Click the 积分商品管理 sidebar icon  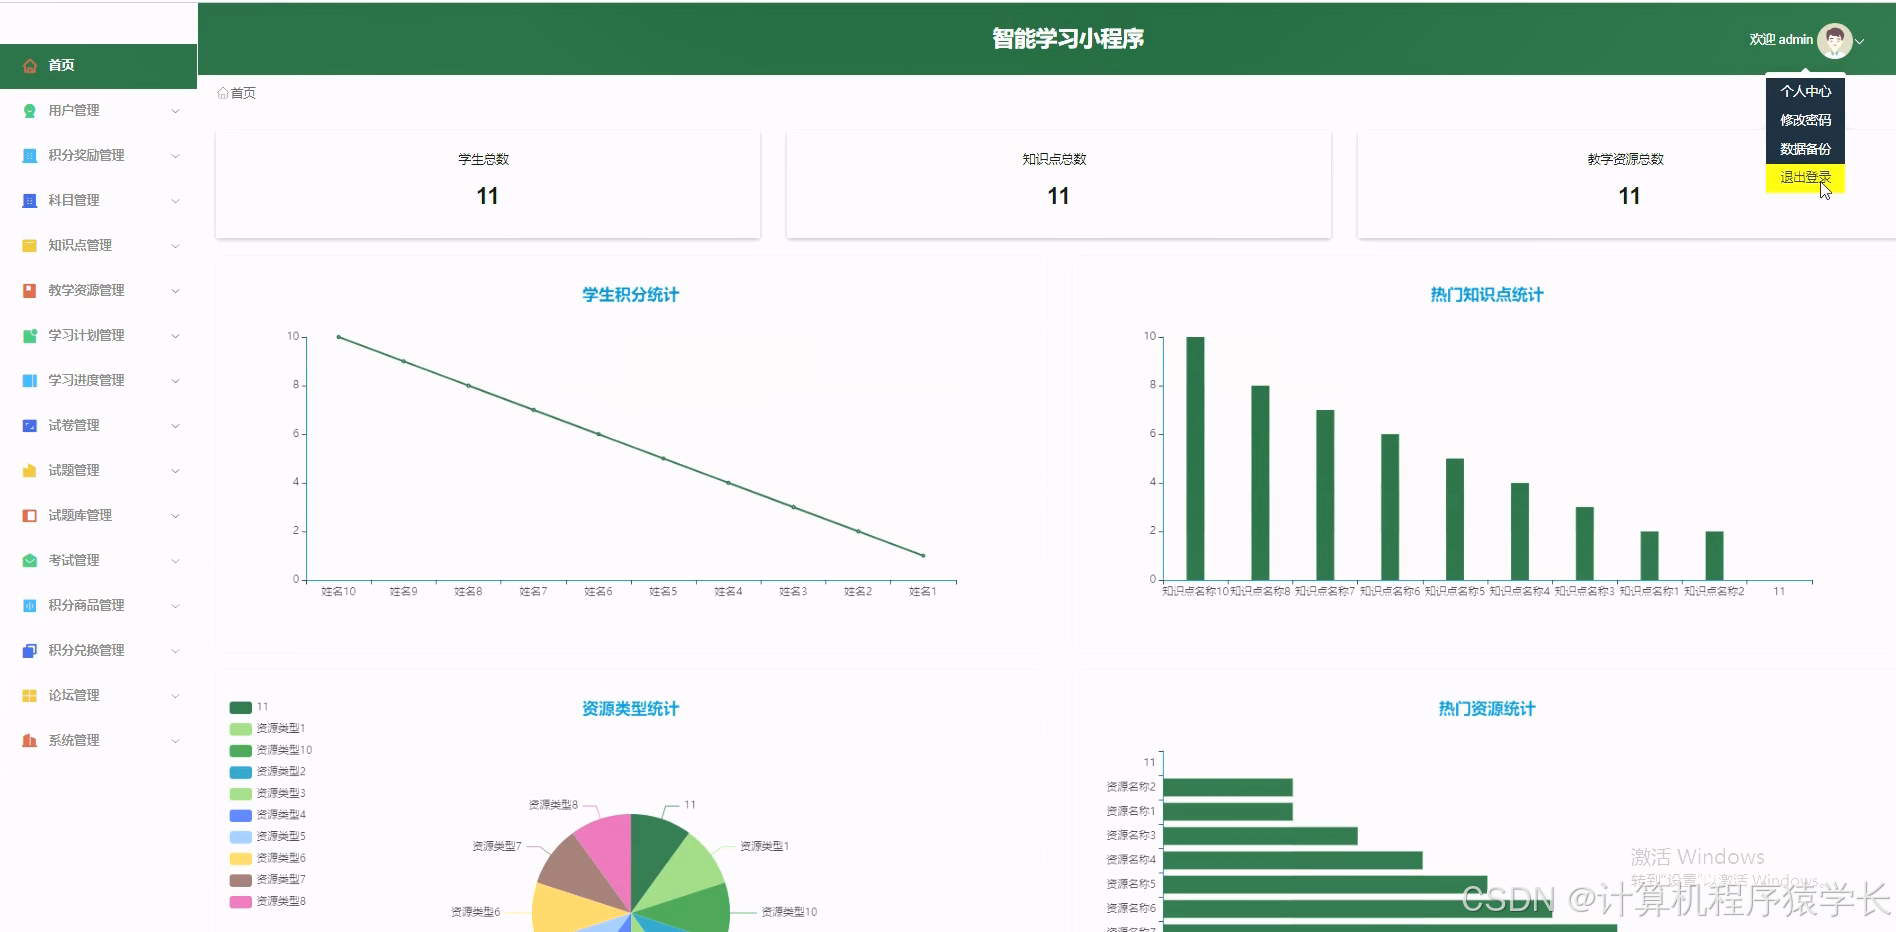point(30,605)
